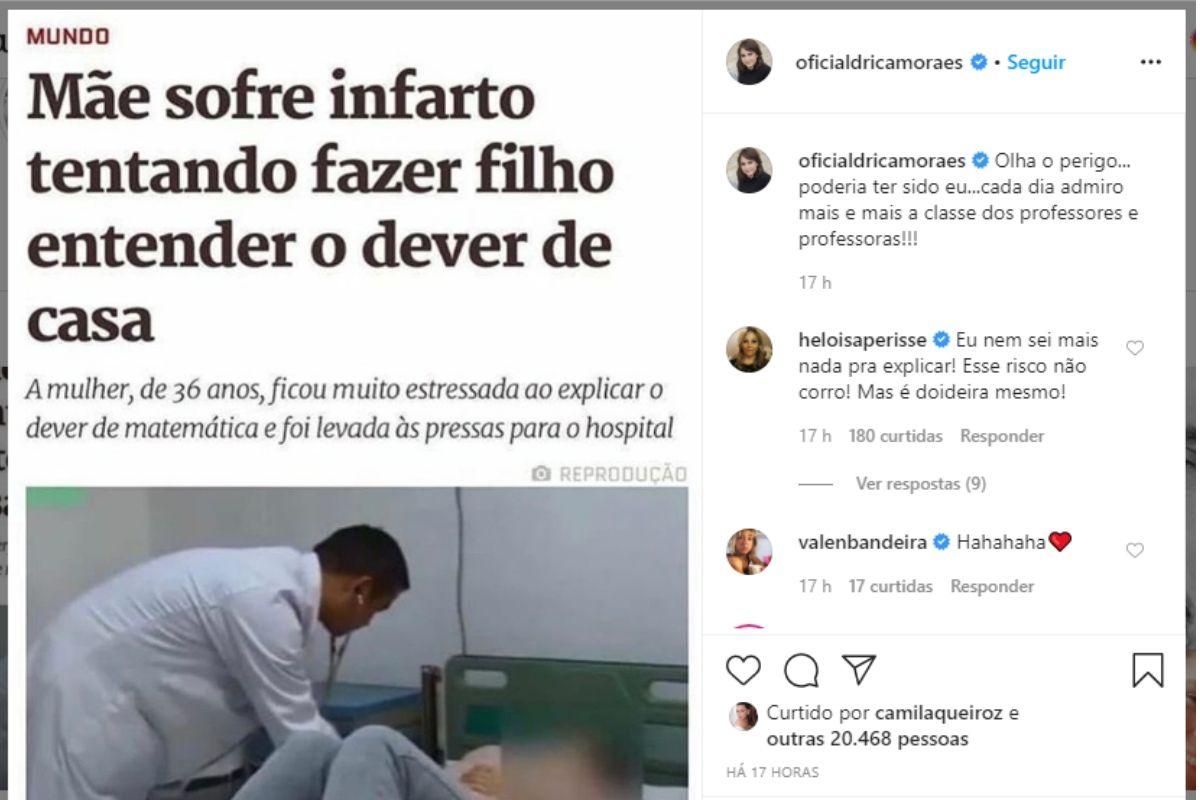
Task: Open valenbandeira's avatar
Action: pyautogui.click(x=749, y=551)
